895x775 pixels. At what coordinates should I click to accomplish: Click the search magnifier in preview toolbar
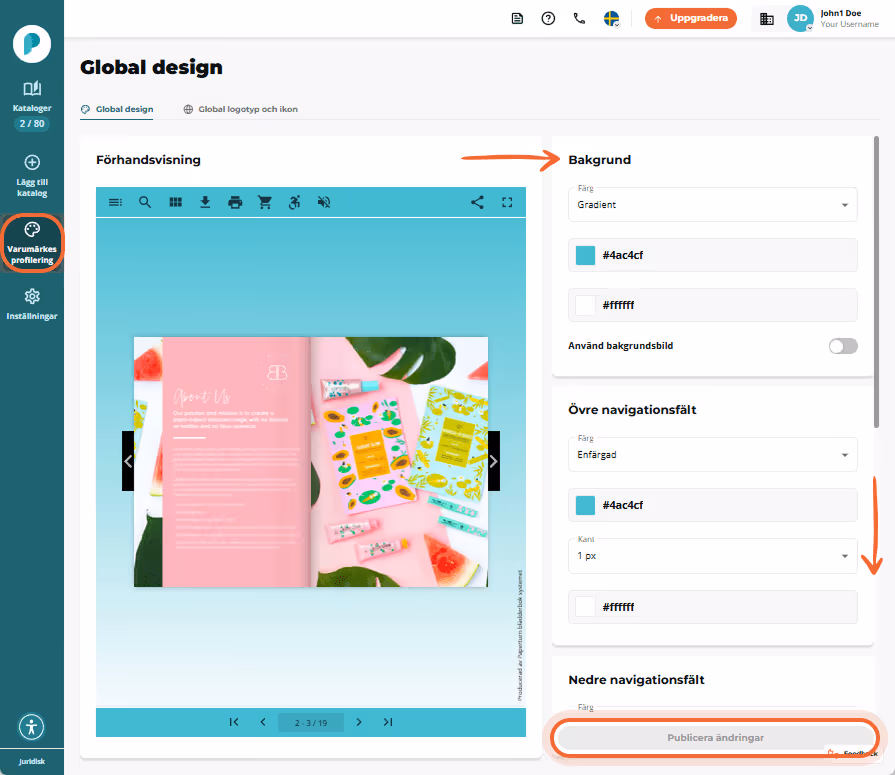145,202
